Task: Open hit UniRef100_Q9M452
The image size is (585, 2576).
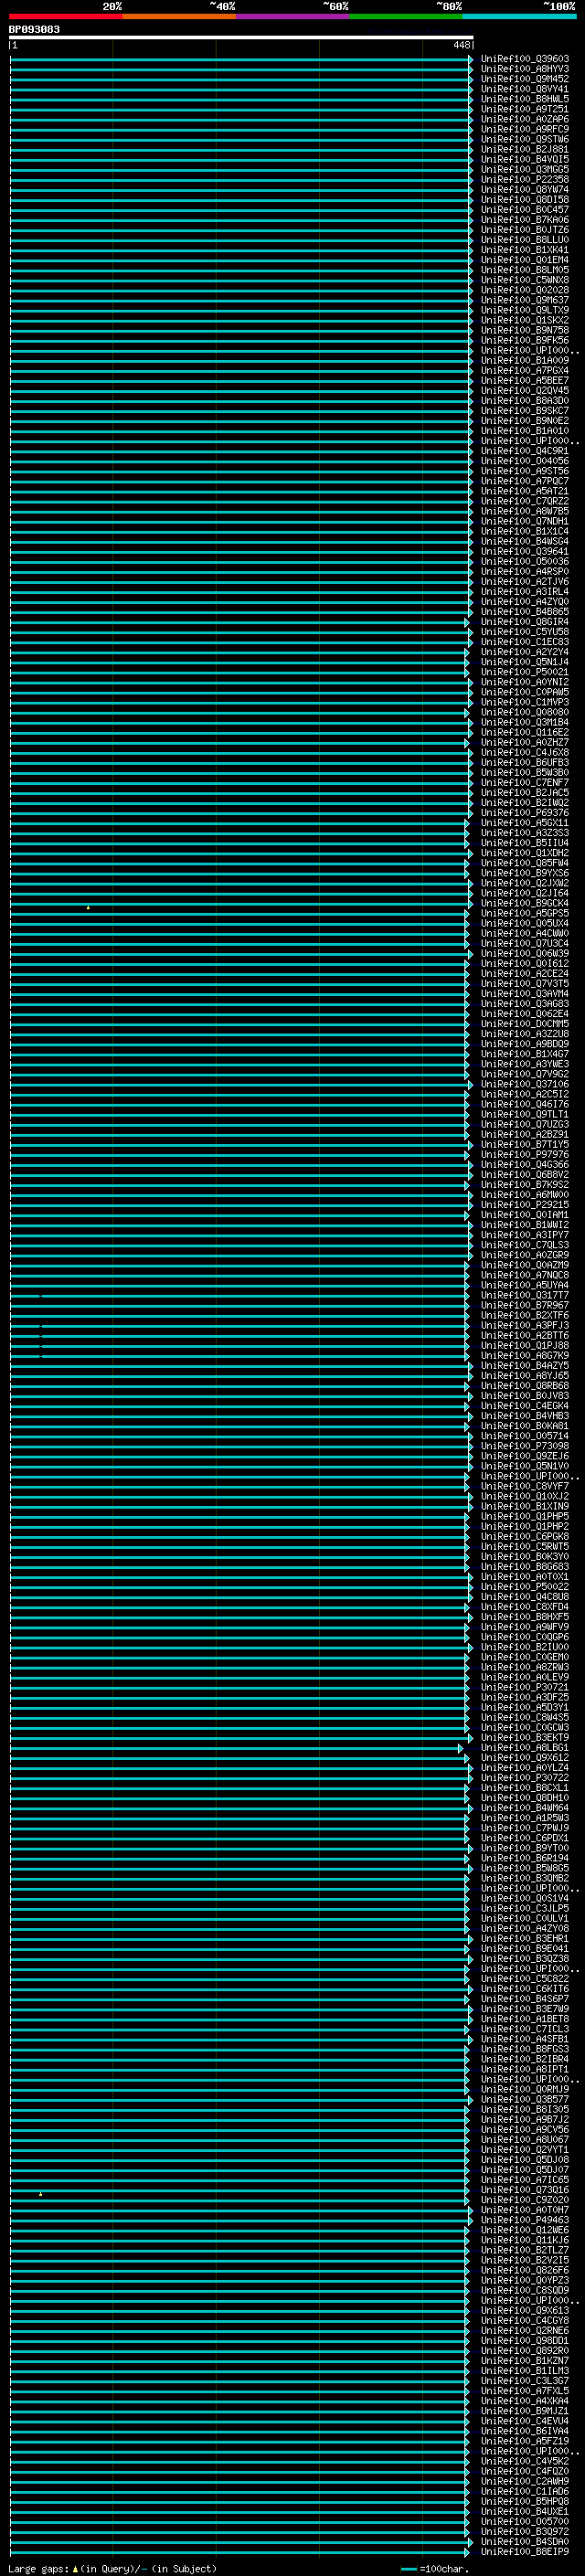Action: point(525,79)
